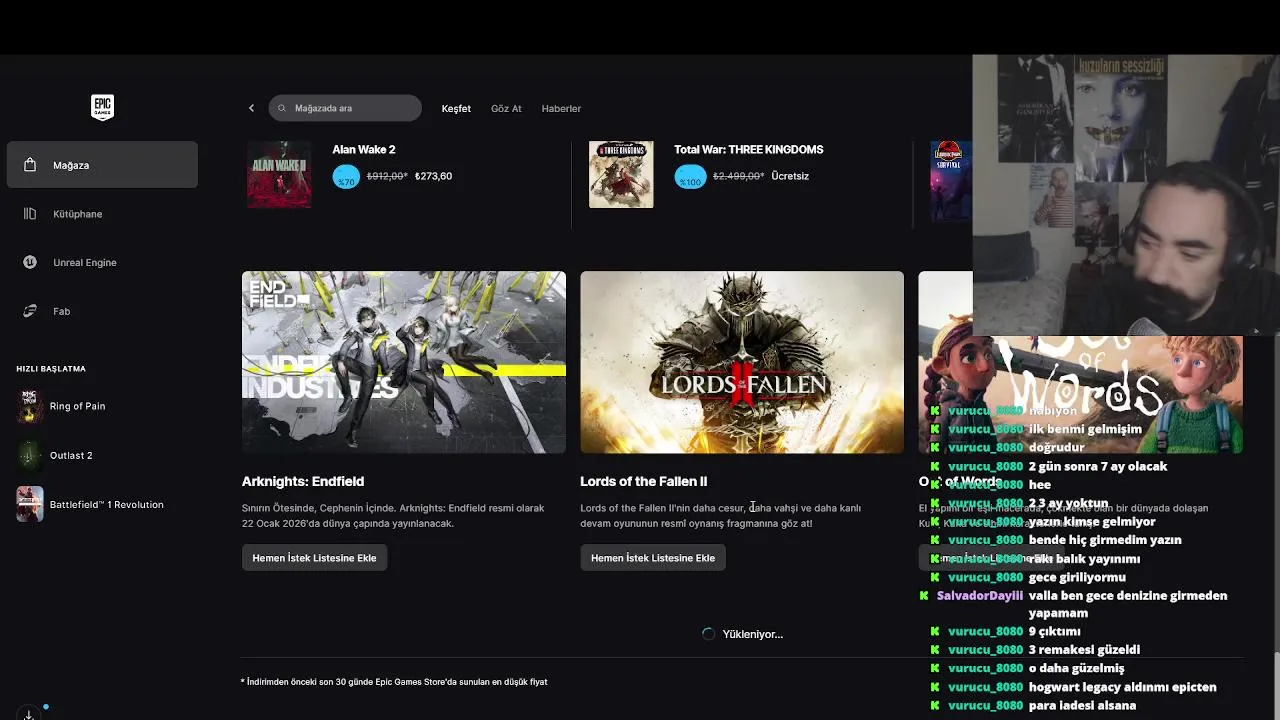The width and height of the screenshot is (1280, 720).
Task: Launch Battlefield 1 Revolution quick launch entry
Action: tap(102, 504)
